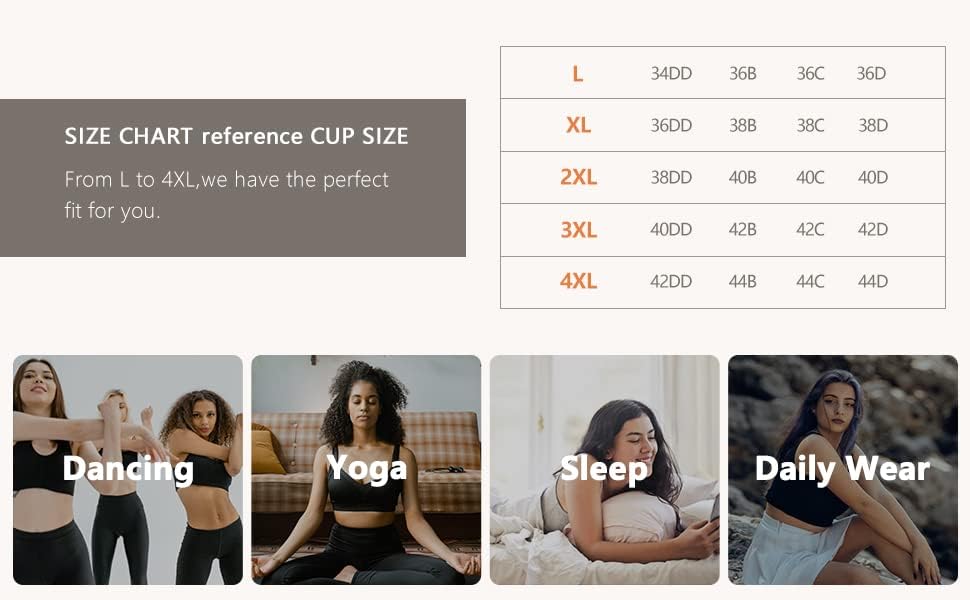Click the 42D cup size cell
Viewport: 970px width, 600px height.
[x=872, y=229]
